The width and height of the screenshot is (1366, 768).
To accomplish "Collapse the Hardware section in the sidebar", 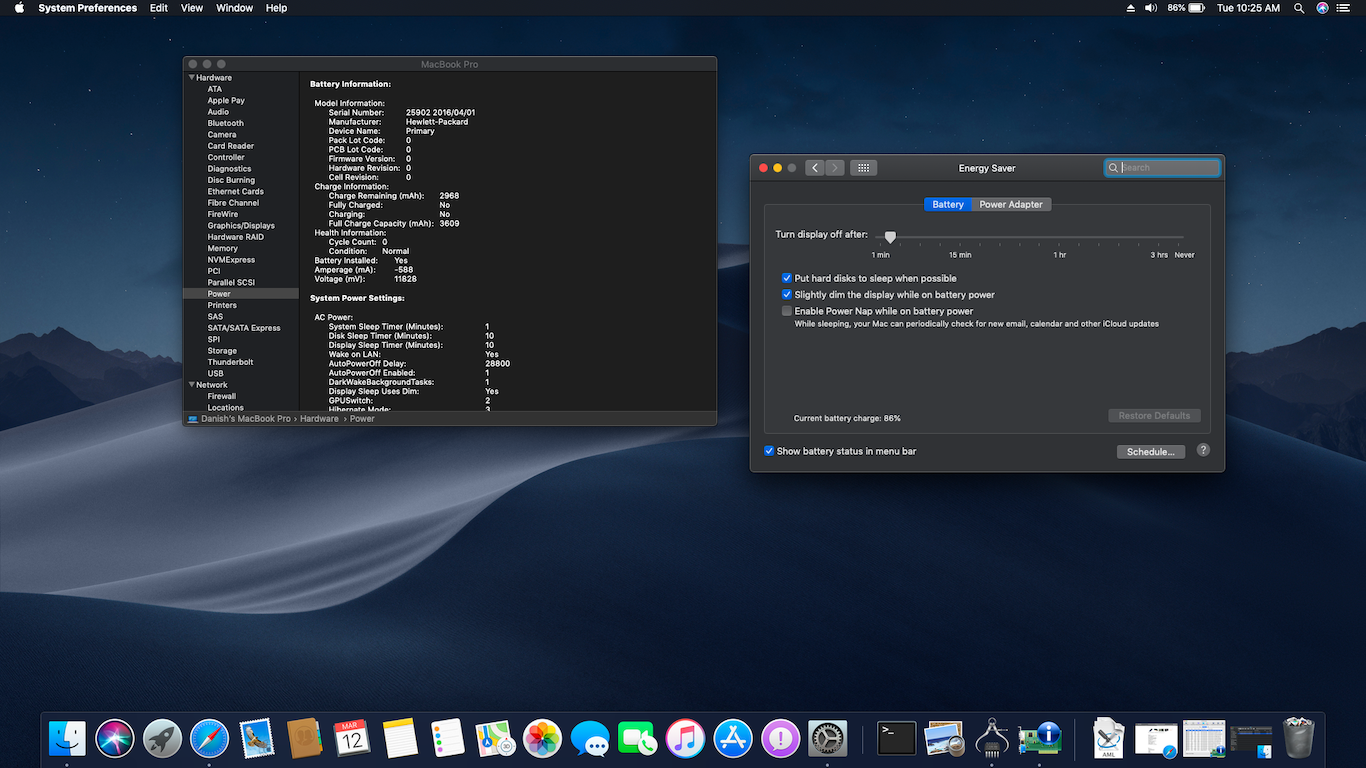I will click(x=191, y=77).
